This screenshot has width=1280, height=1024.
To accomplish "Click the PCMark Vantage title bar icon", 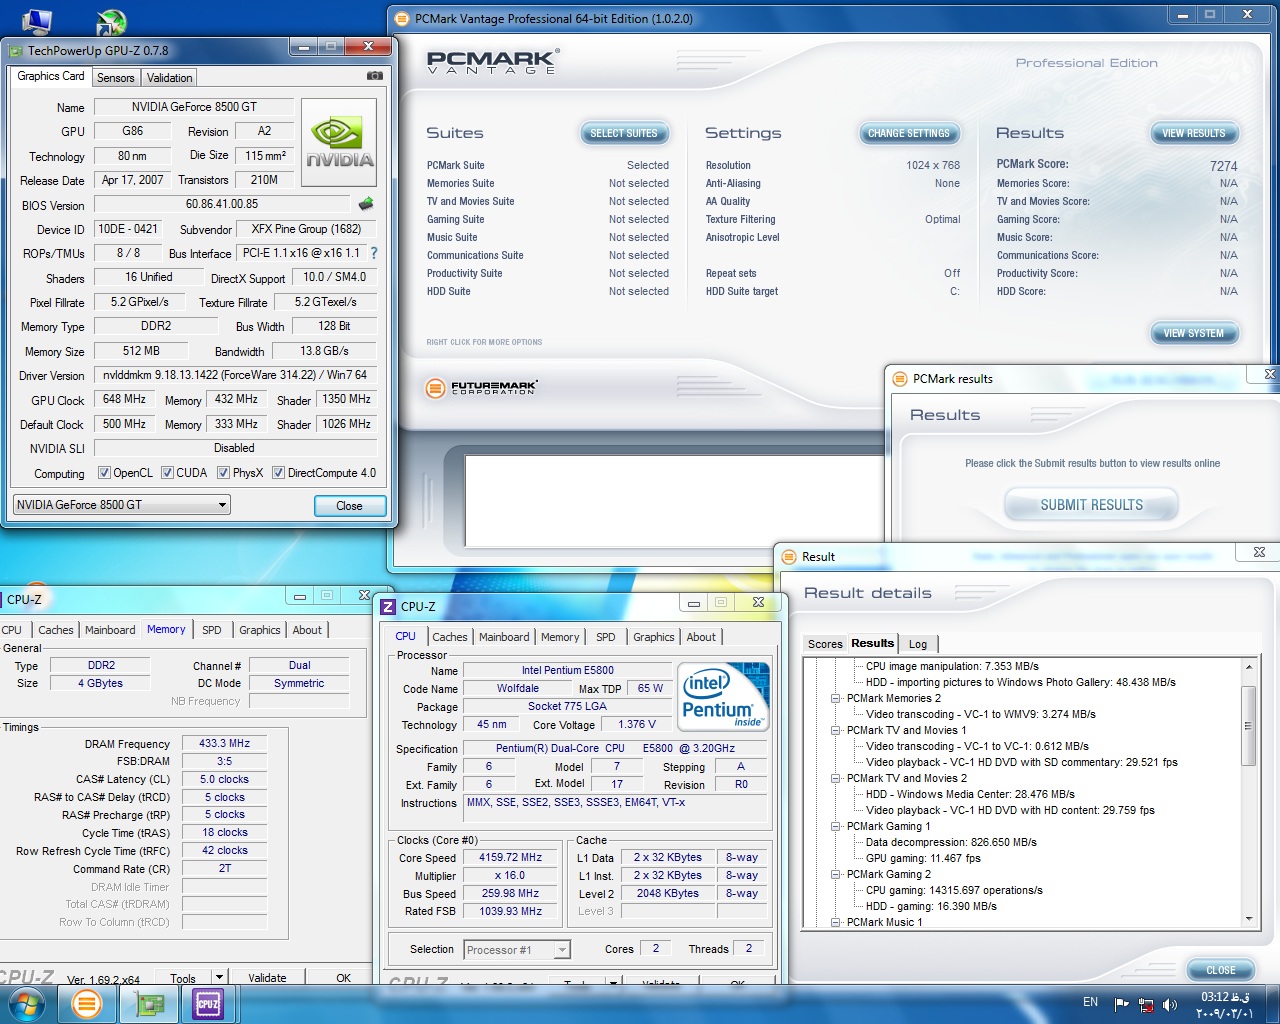I will pos(402,18).
